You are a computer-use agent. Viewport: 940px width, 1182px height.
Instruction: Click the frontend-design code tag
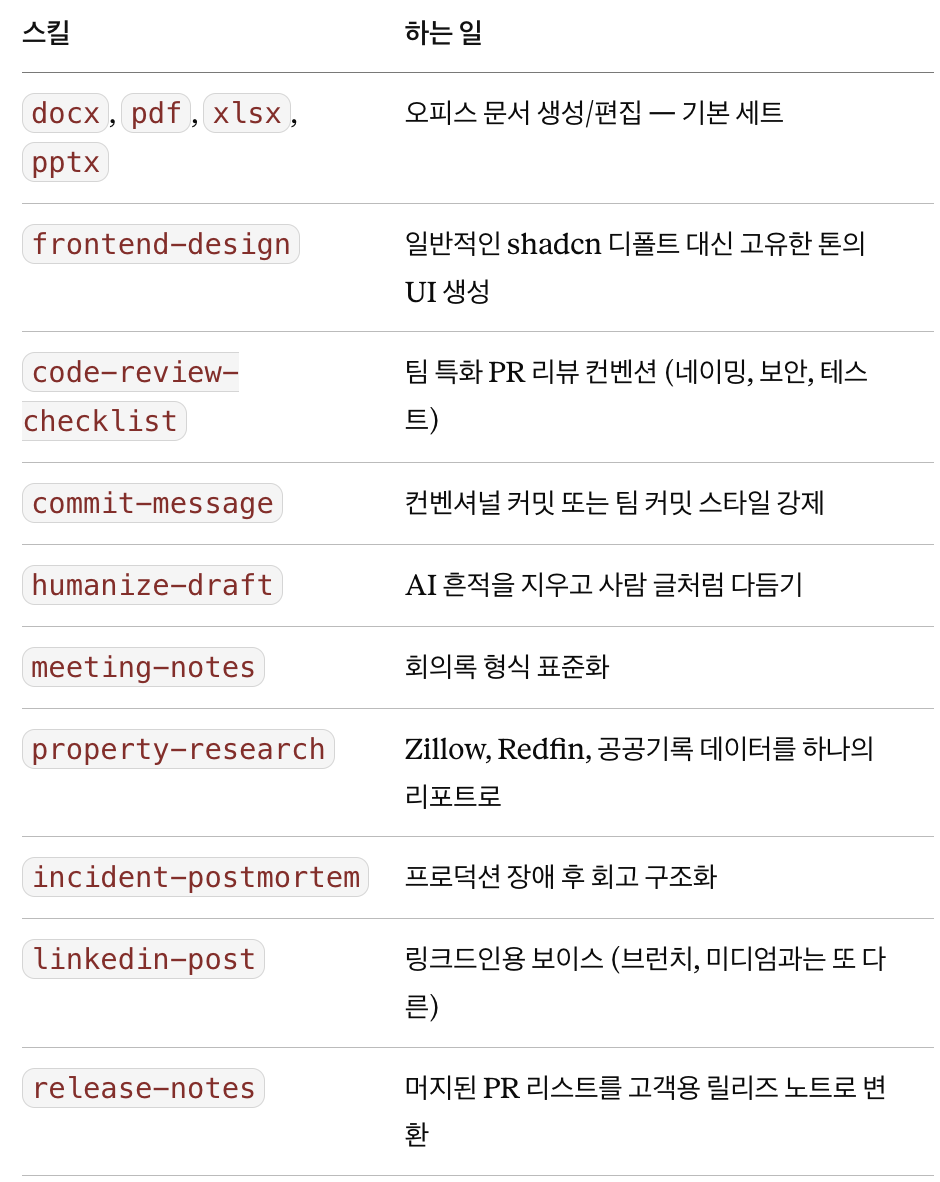tap(161, 244)
